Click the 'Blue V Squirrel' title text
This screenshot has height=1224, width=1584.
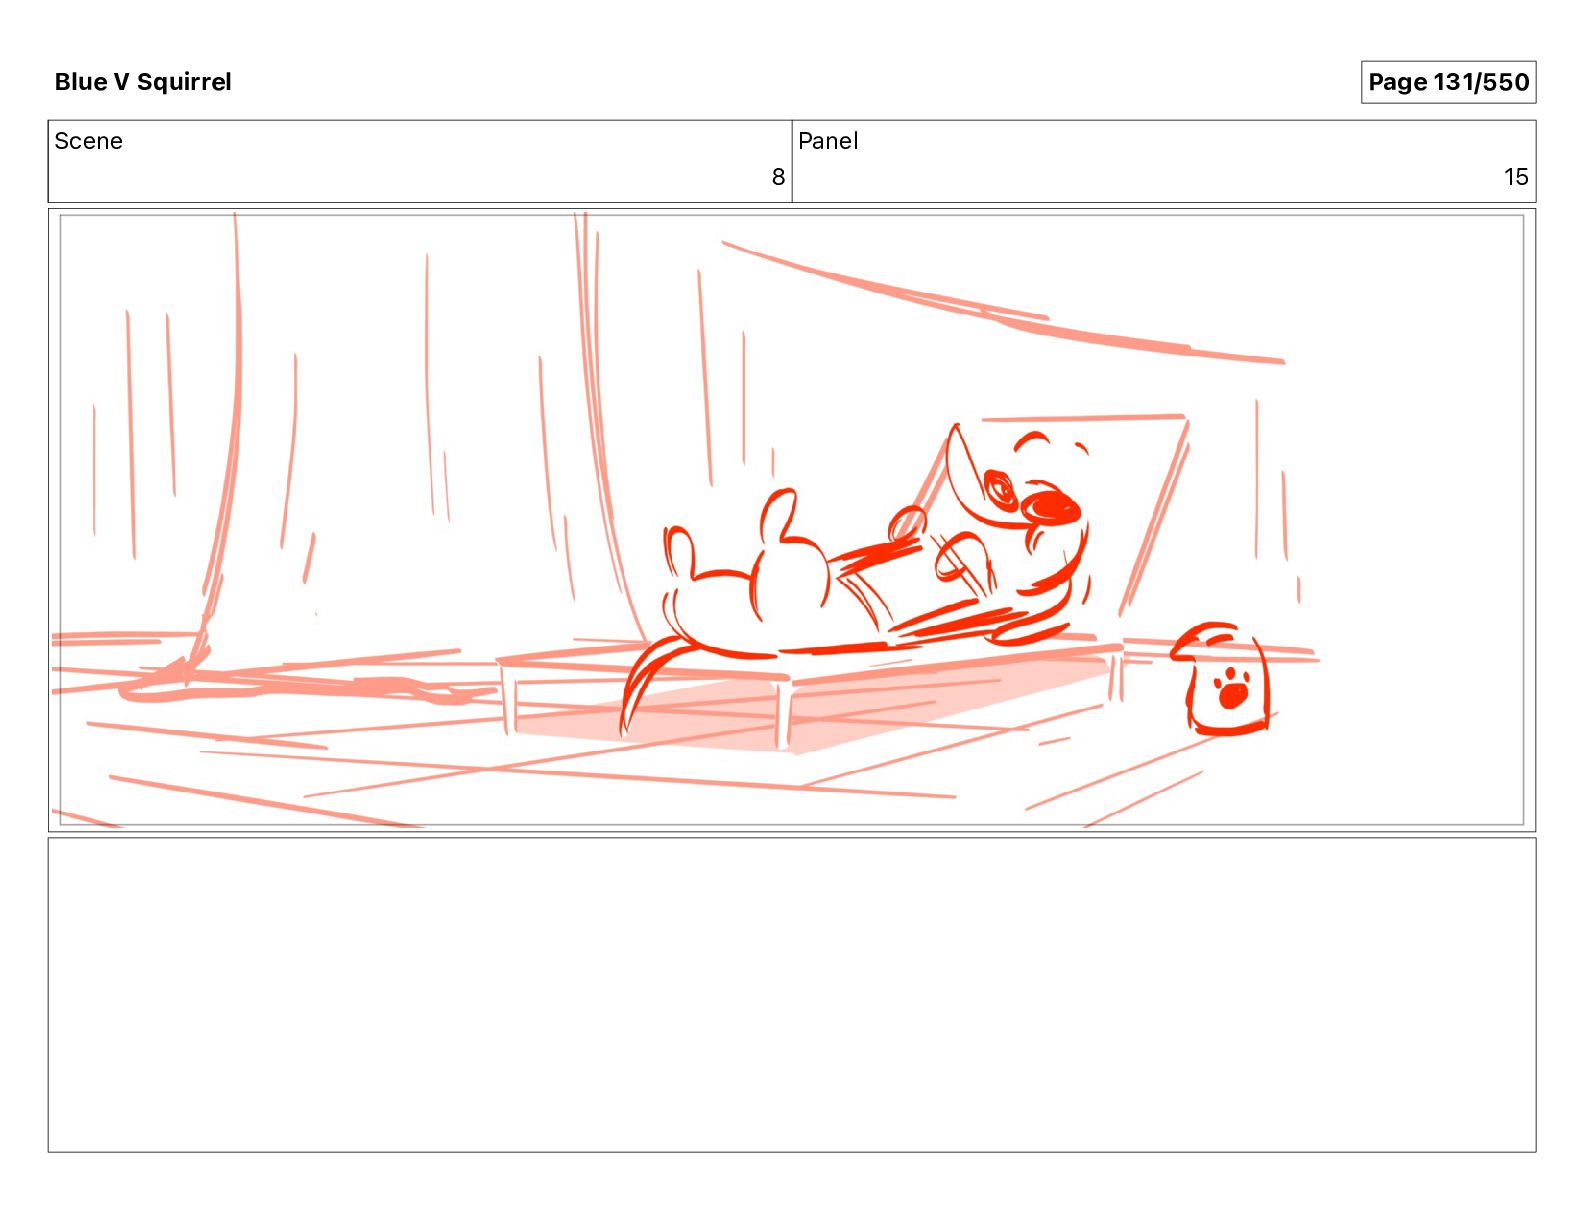(x=143, y=82)
